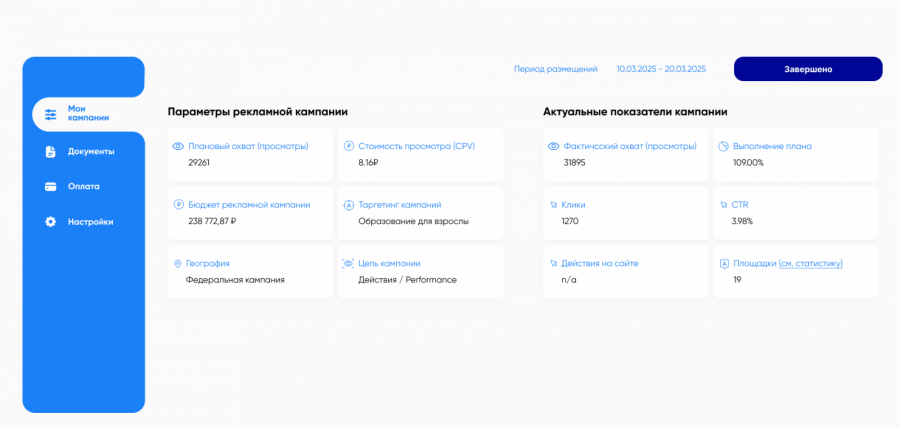The width and height of the screenshot is (900, 427).
Task: Open the см. статистику link
Action: [811, 263]
